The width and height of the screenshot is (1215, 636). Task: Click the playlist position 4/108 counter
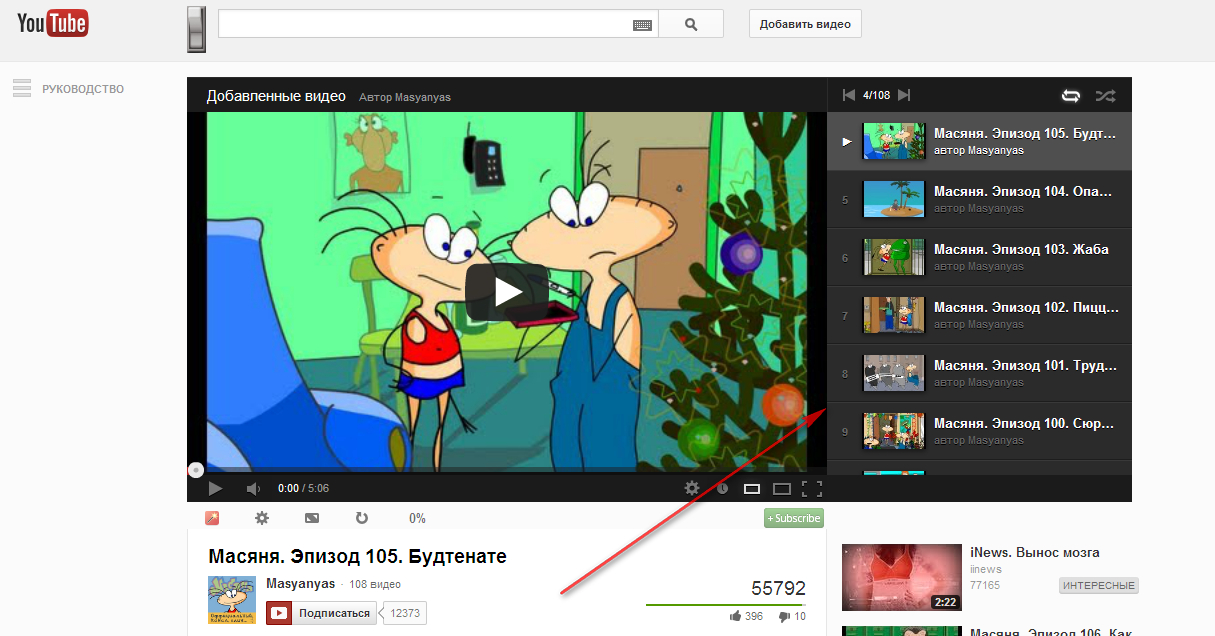coord(876,95)
